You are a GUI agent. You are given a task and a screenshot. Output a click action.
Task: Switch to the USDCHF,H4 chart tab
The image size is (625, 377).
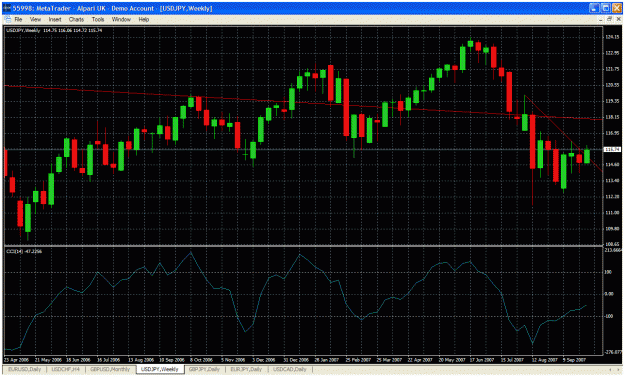click(66, 369)
